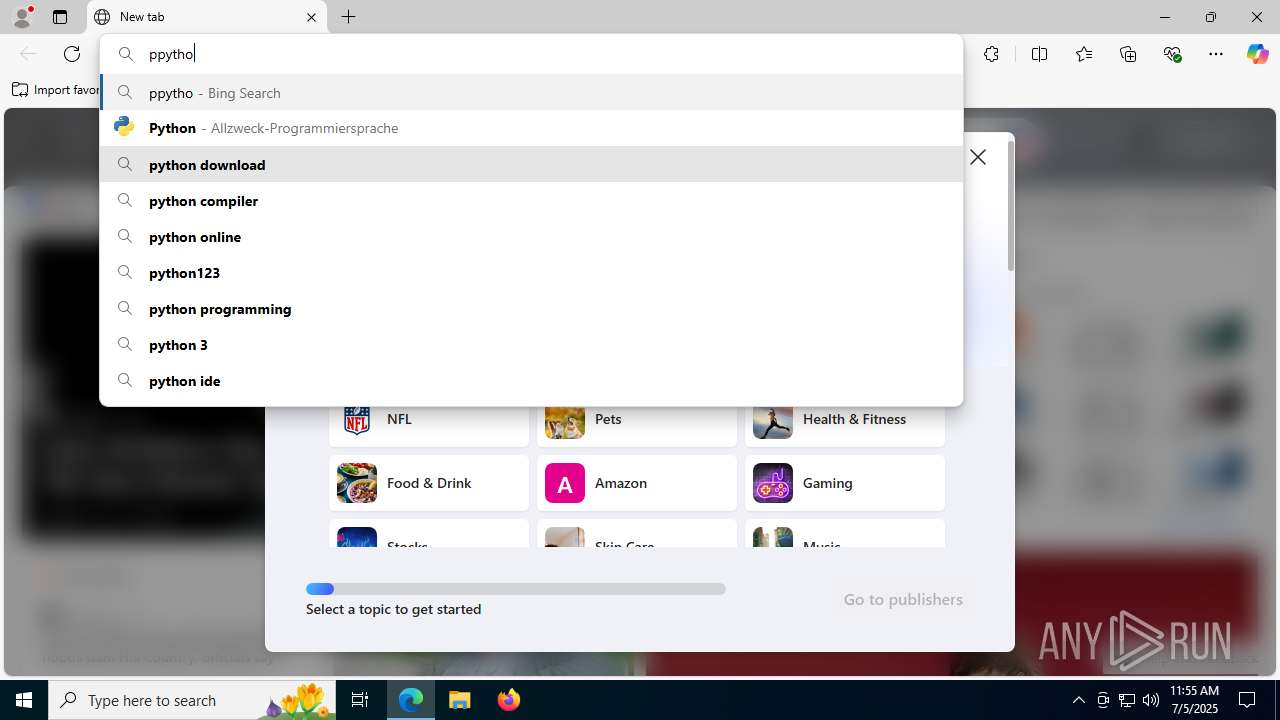
Task: Click Go to publishers button
Action: 903,599
